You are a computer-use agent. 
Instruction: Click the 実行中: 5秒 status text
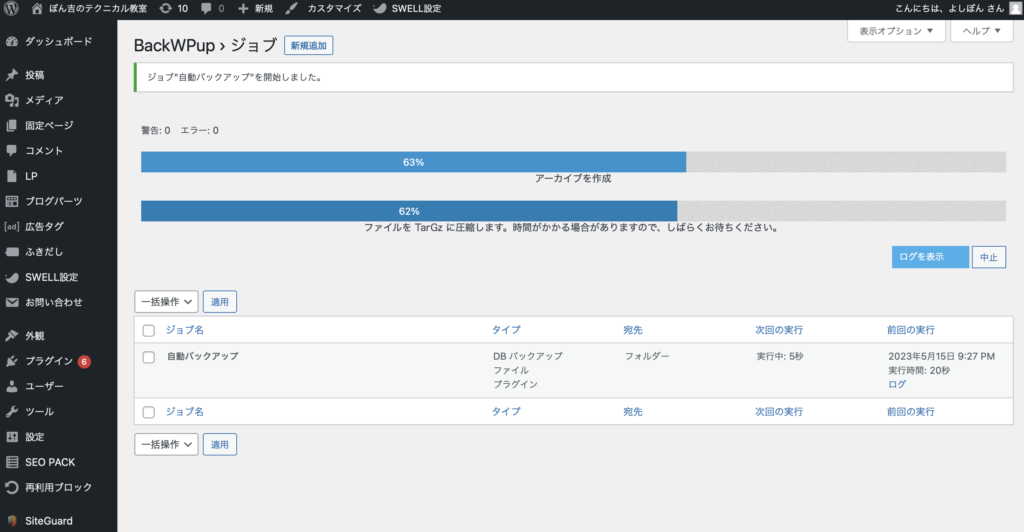tap(780, 356)
